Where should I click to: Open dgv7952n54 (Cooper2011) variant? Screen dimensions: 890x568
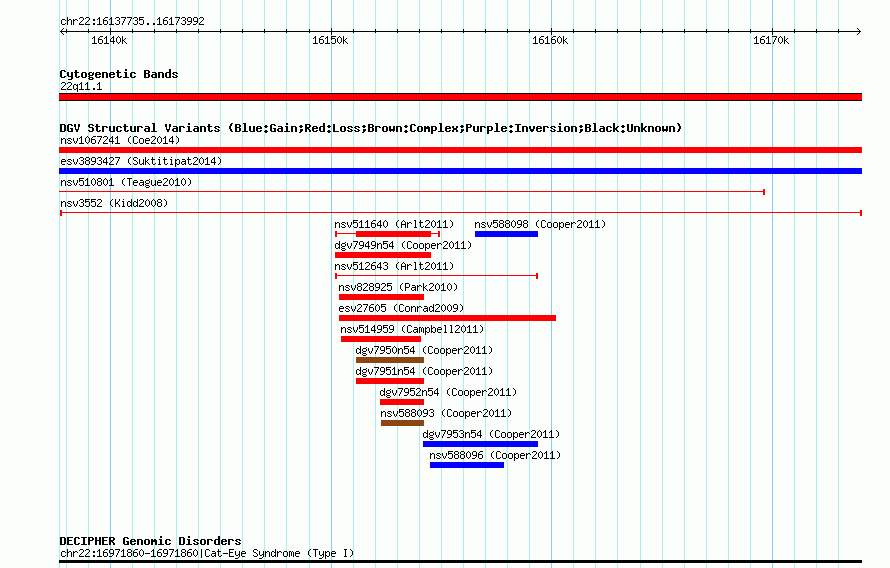pos(448,392)
